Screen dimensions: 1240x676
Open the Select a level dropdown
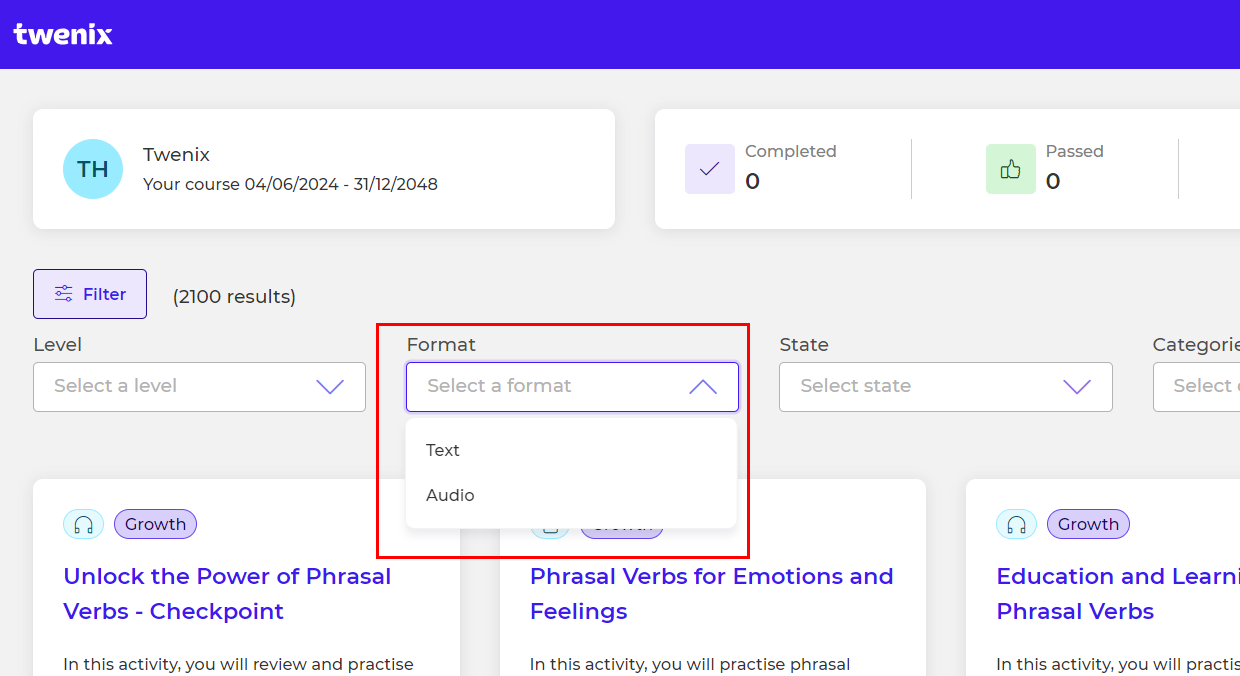tap(199, 387)
